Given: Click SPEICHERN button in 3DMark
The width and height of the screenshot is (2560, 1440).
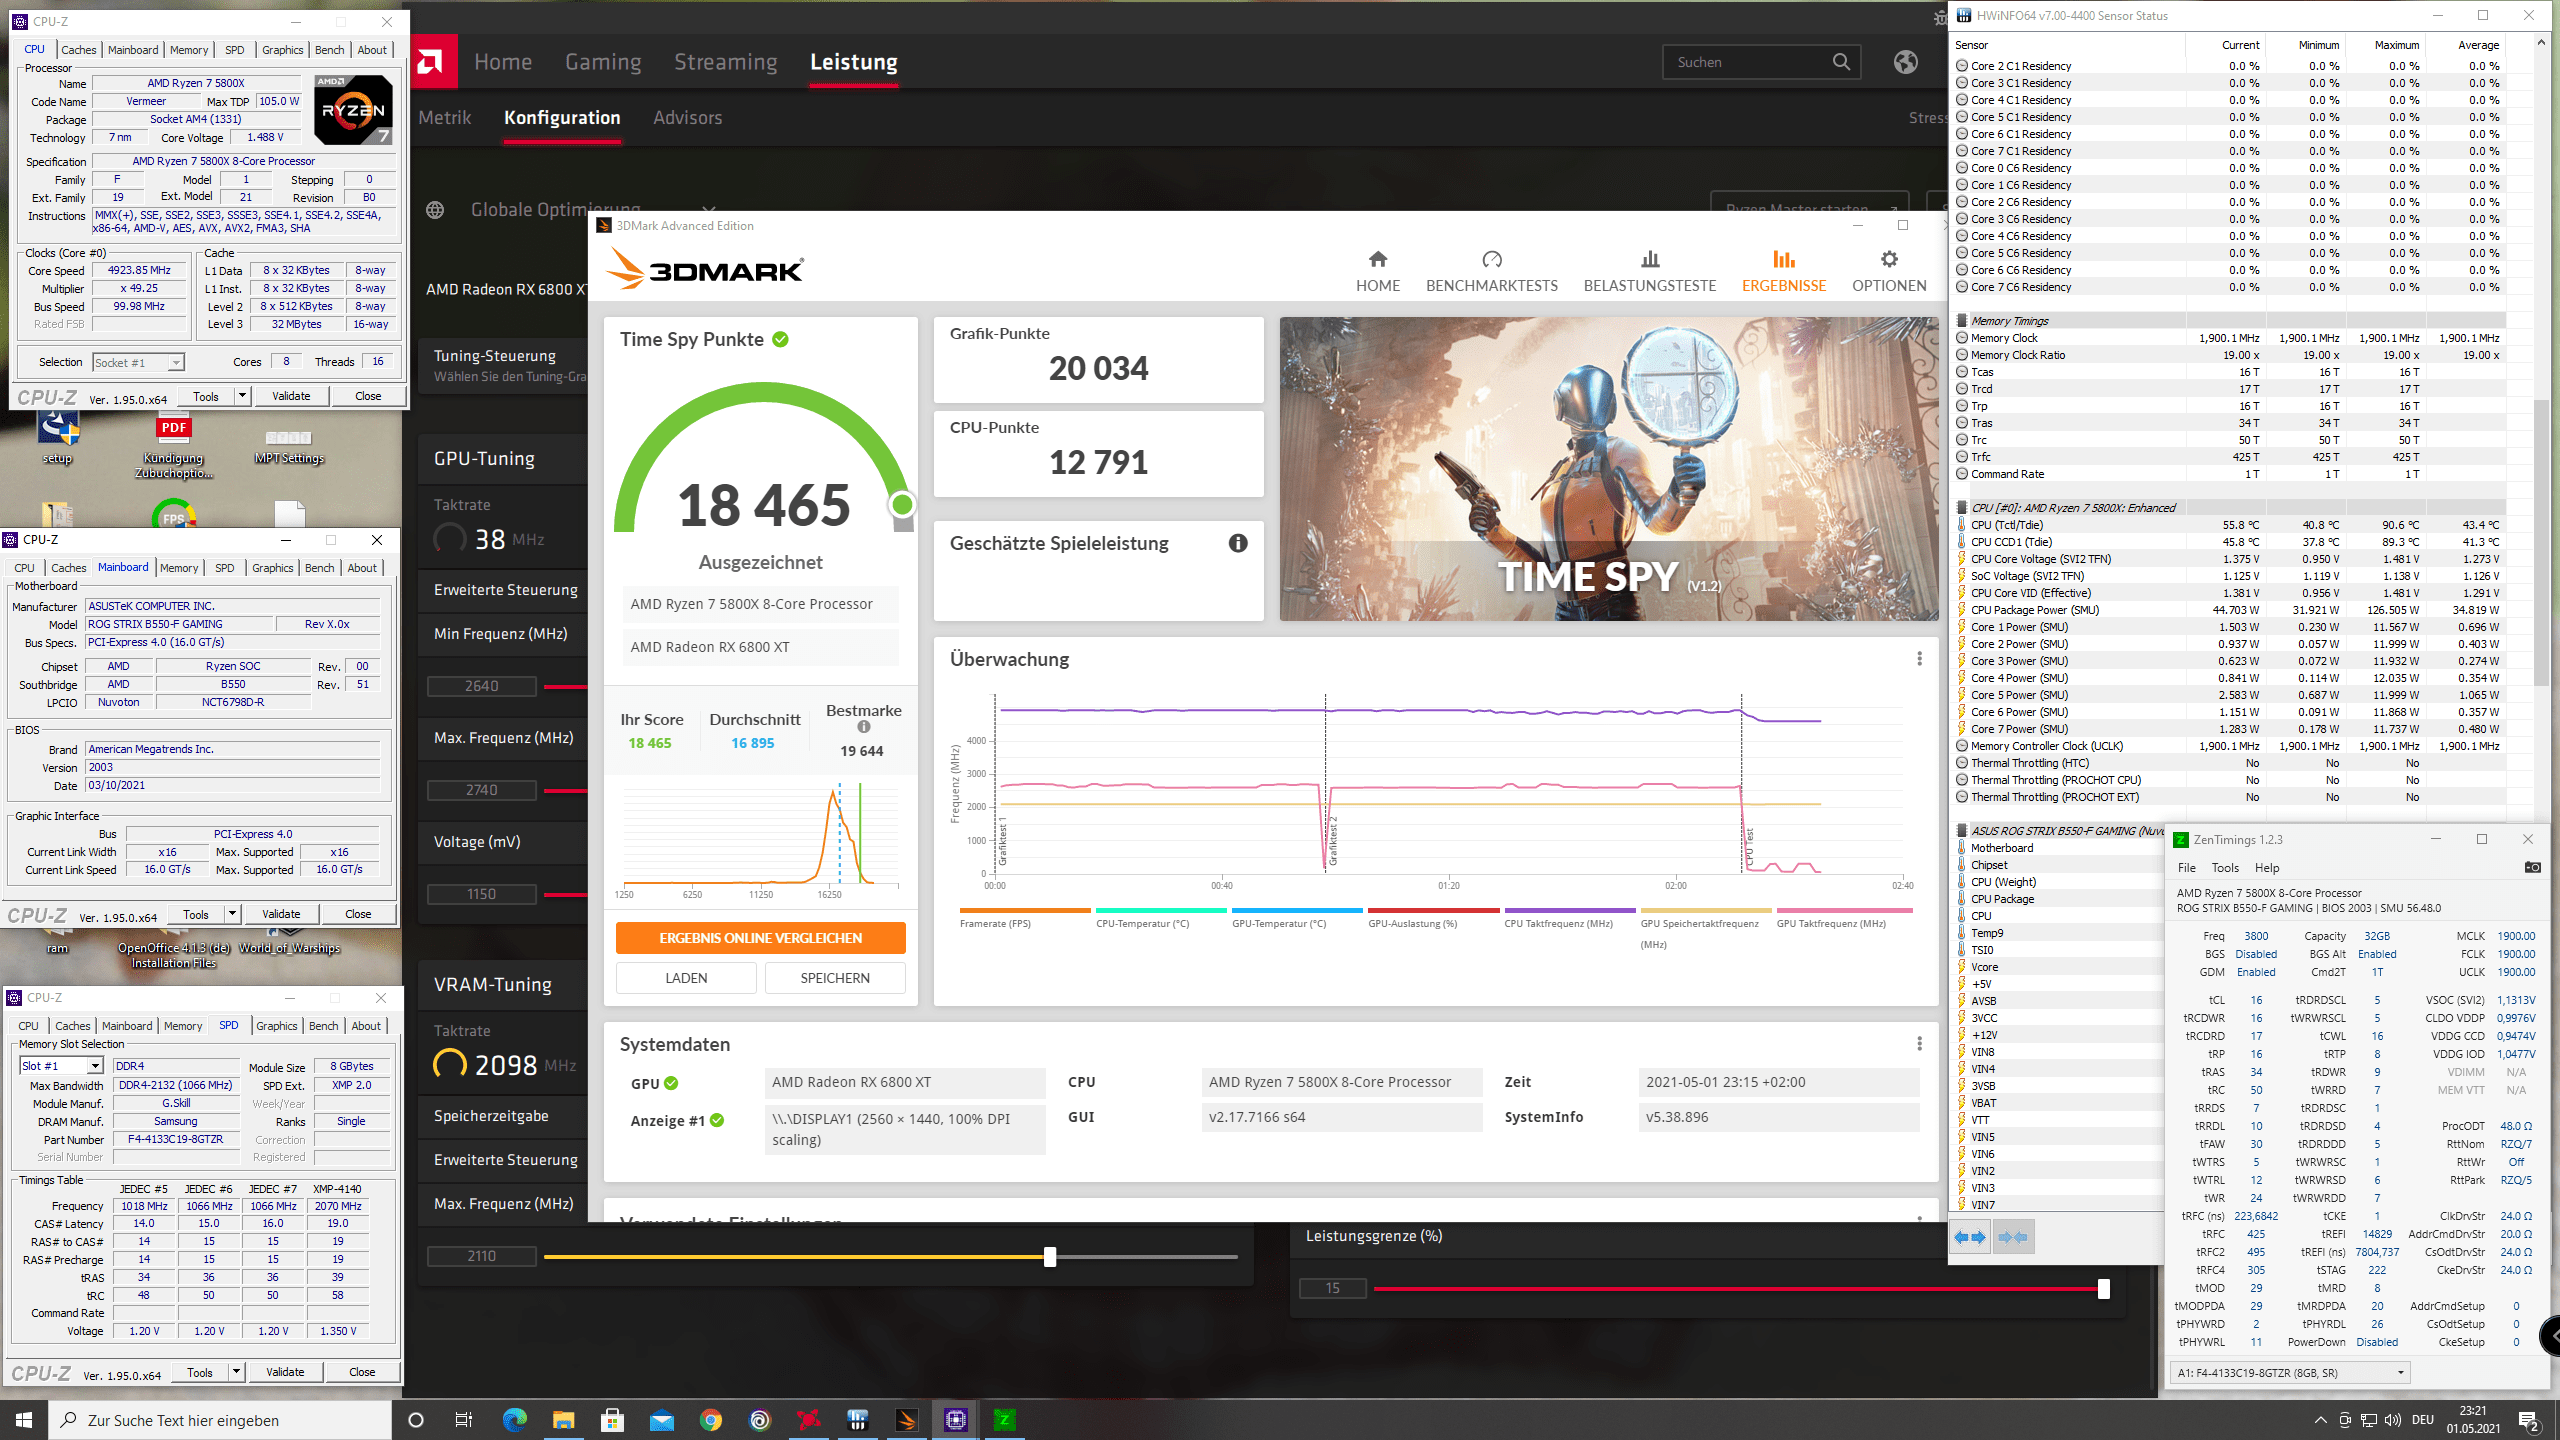Looking at the screenshot, I should point(835,978).
